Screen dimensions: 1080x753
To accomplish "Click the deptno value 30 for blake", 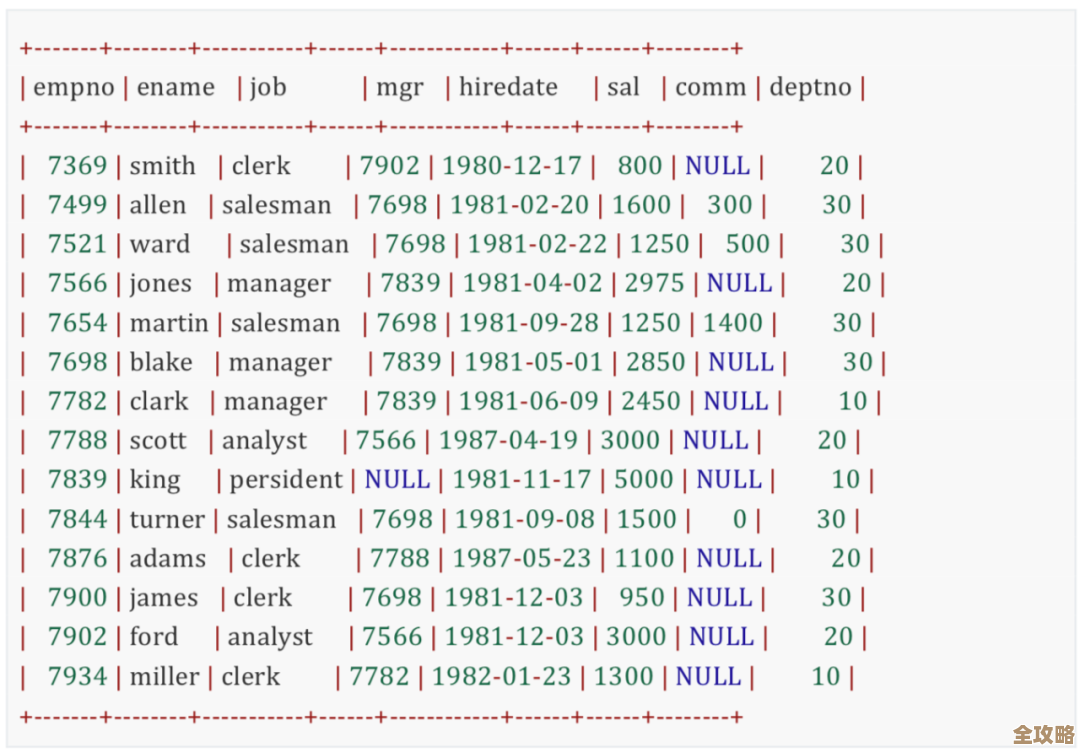I will pyautogui.click(x=856, y=362).
